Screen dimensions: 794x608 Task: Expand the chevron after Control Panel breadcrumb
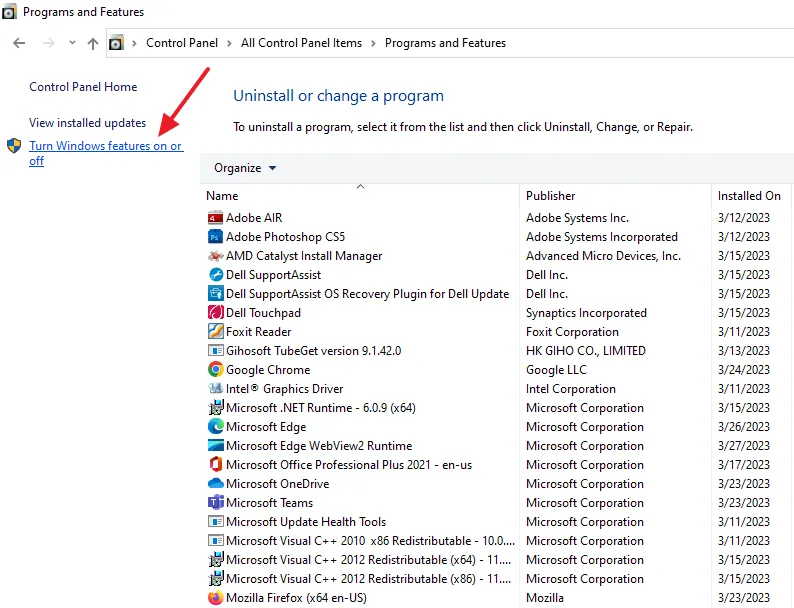tap(229, 44)
